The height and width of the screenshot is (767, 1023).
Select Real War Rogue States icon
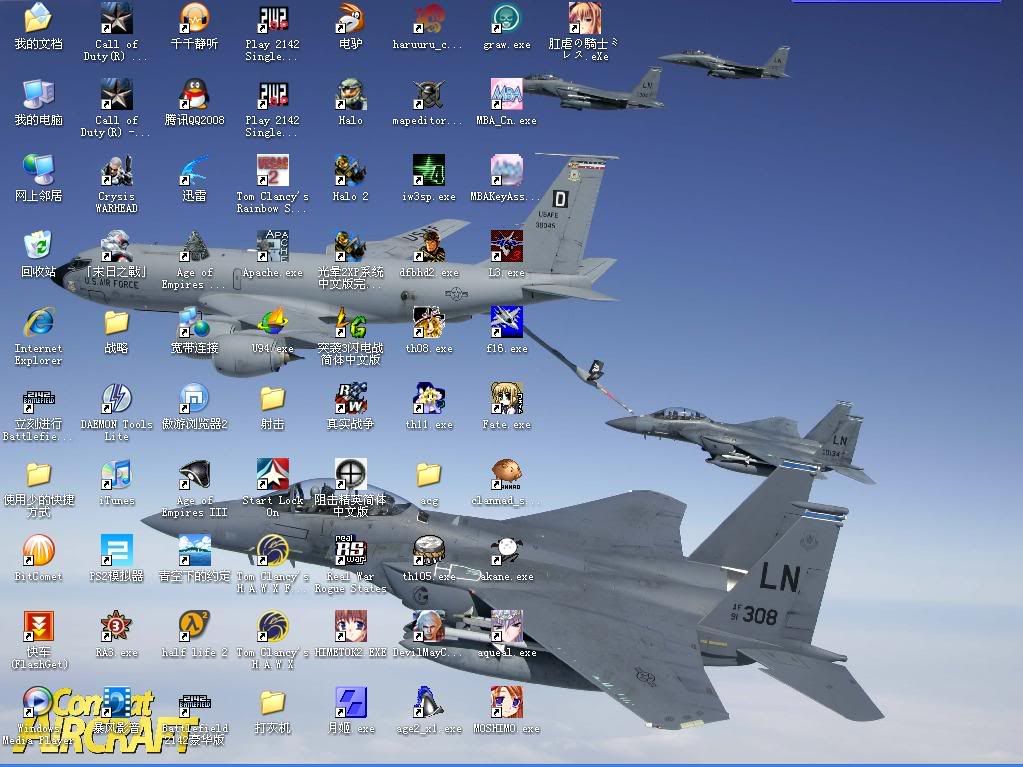coord(350,550)
